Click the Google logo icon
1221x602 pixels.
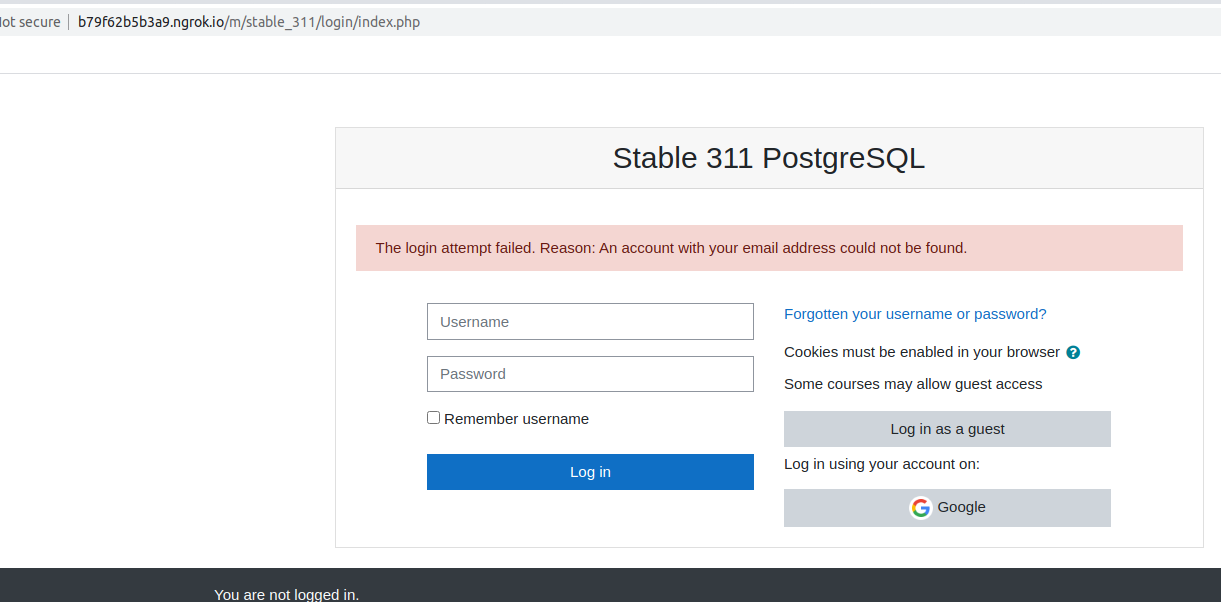920,508
